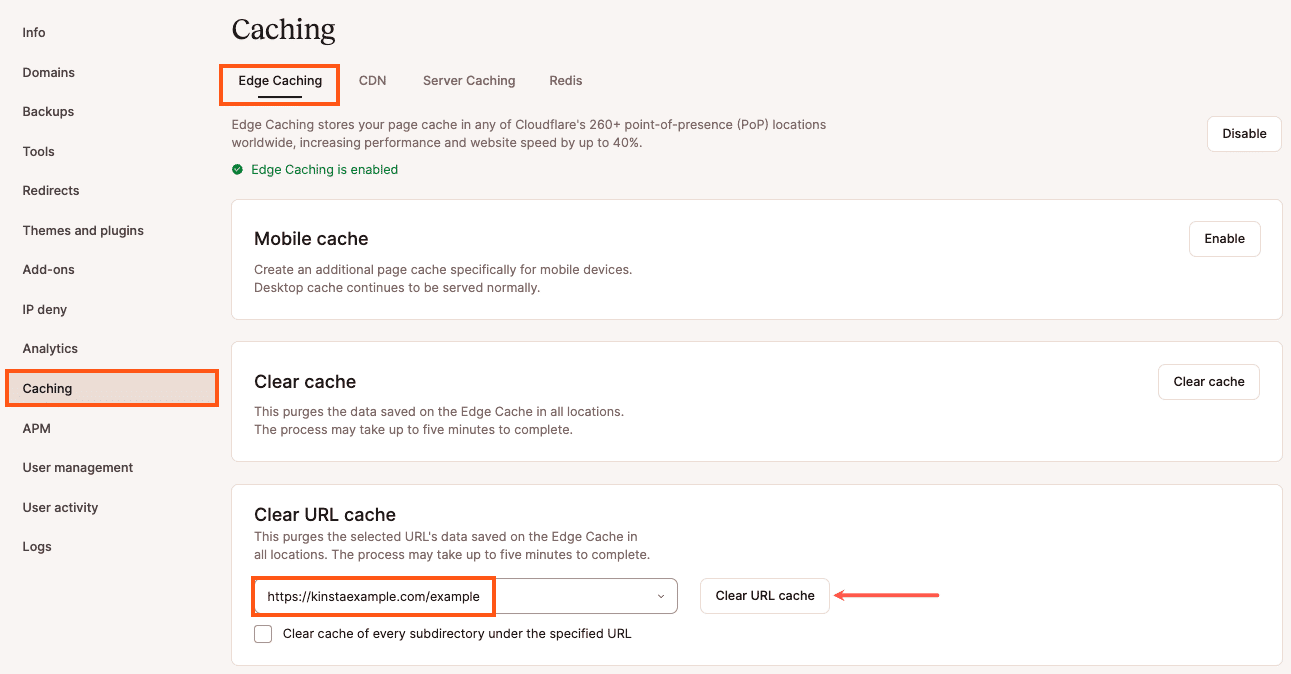Select the Edge Caching tab
Viewport: 1291px width, 674px height.
(x=280, y=81)
